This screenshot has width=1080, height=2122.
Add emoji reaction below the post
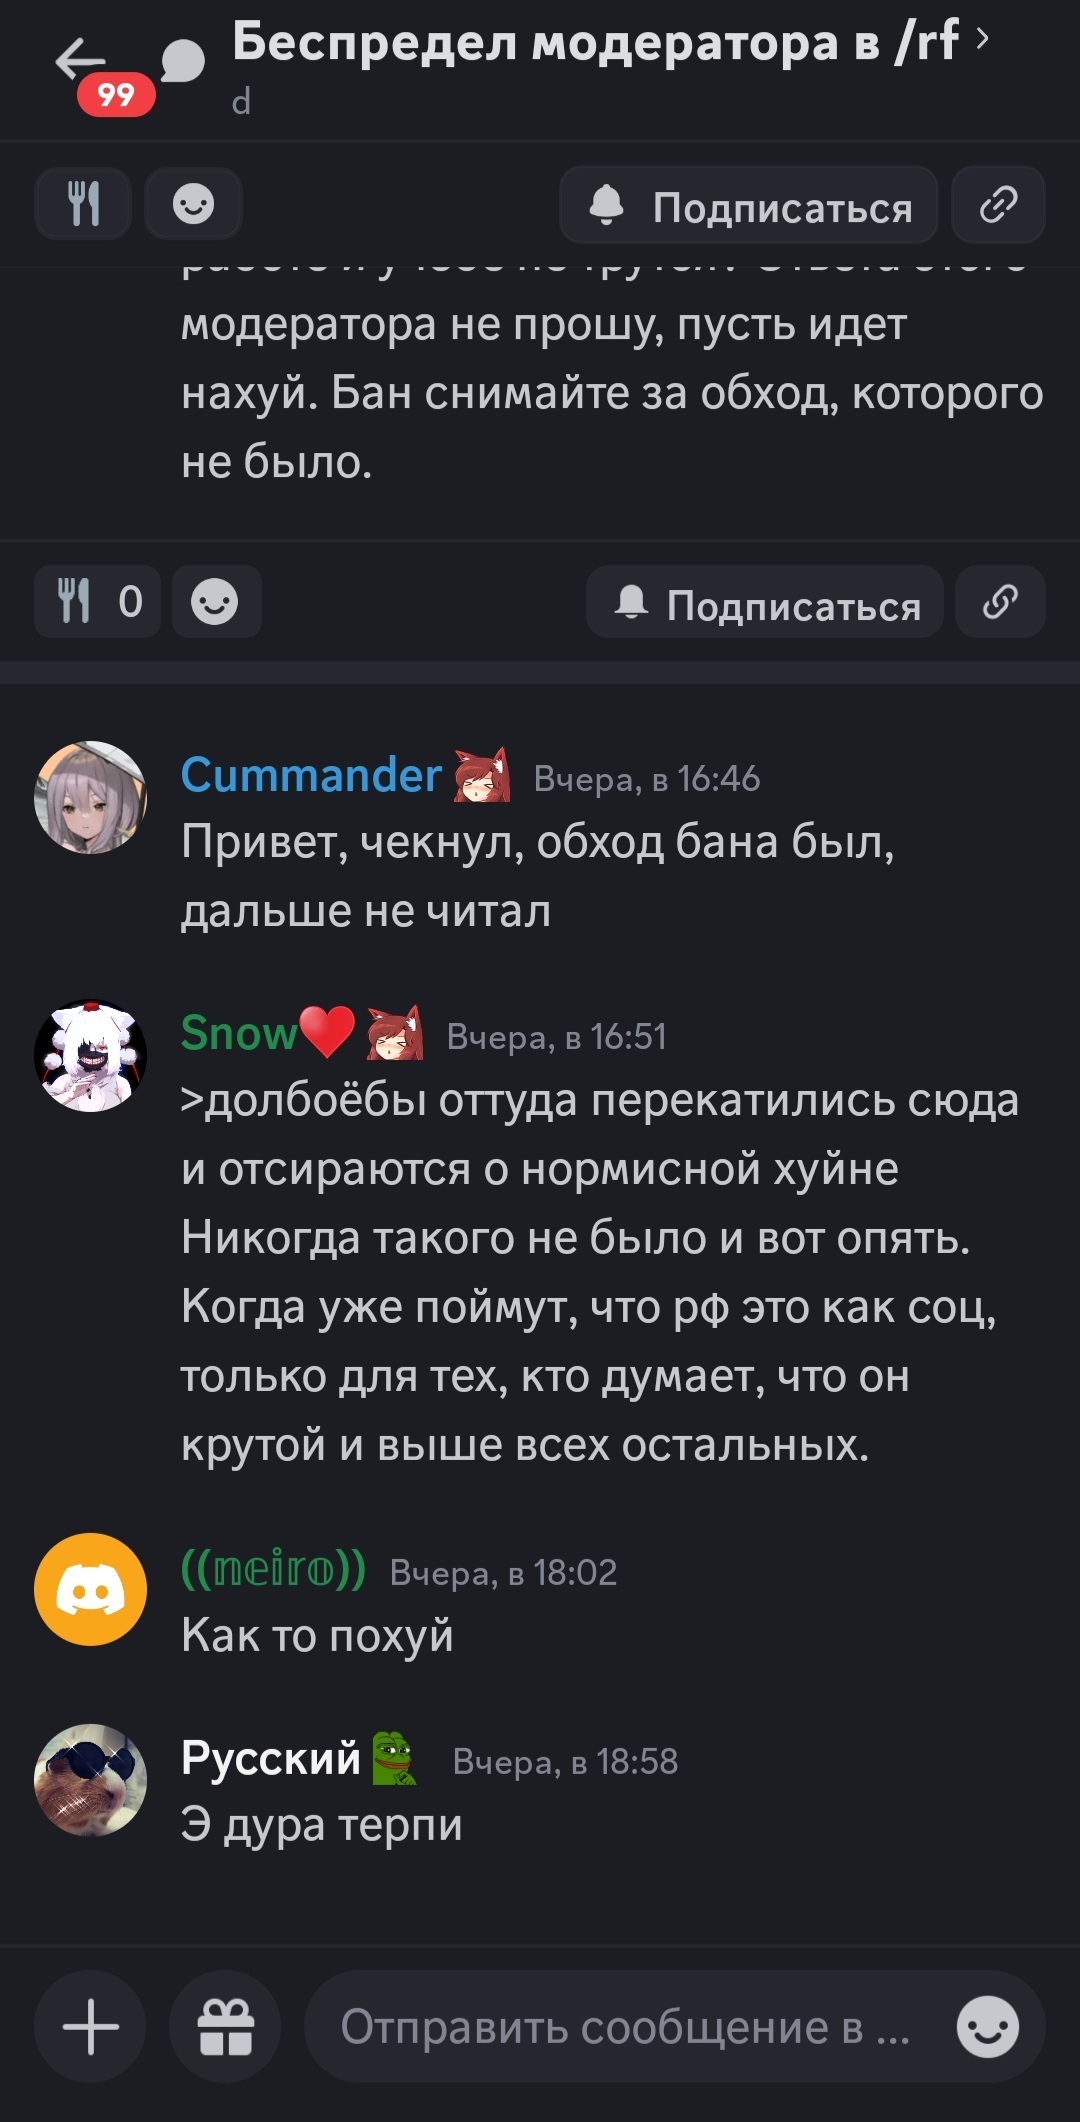[x=216, y=601]
